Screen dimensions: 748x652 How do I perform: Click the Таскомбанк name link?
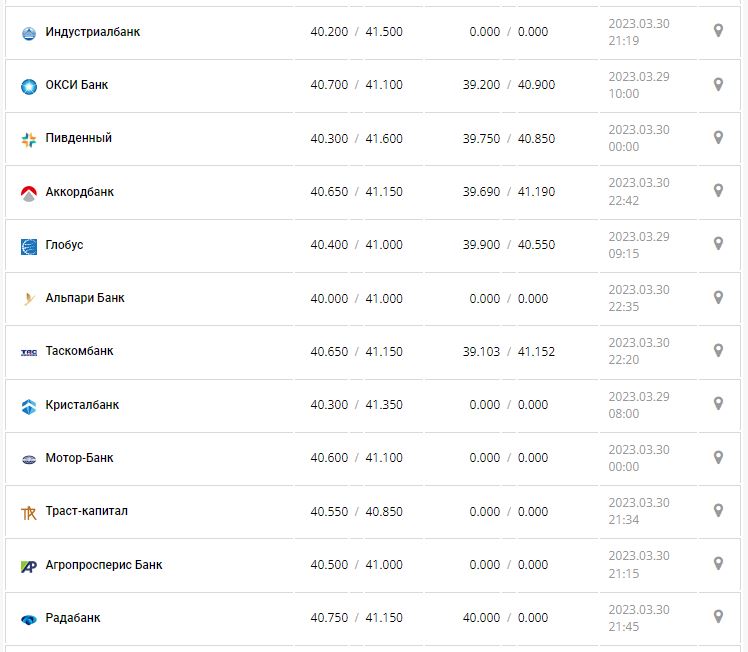tap(80, 351)
